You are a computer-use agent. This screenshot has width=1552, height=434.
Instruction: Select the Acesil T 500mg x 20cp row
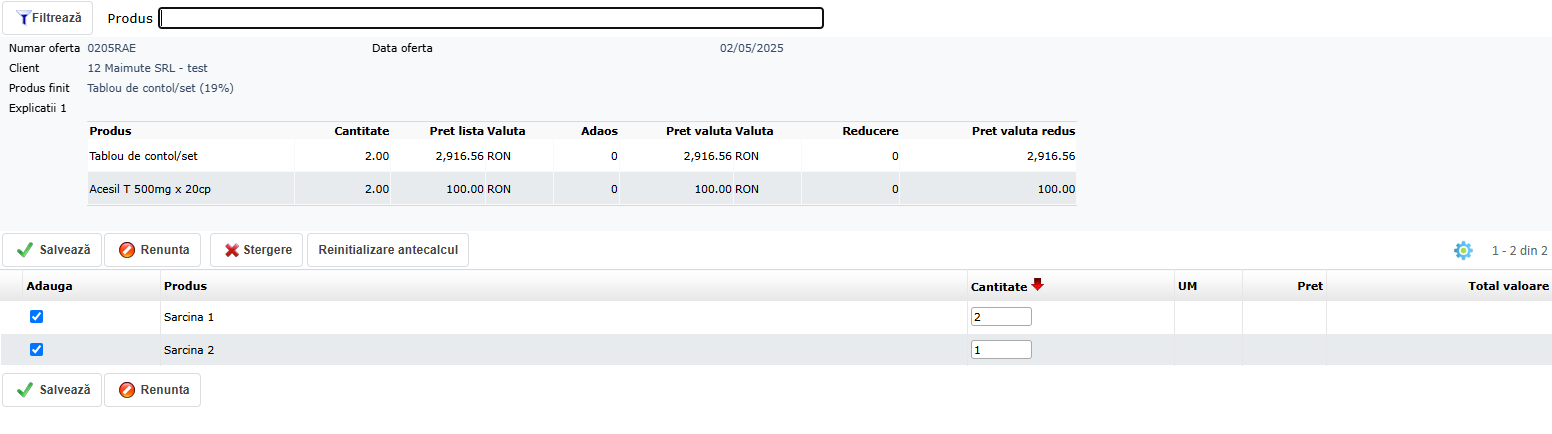(x=150, y=189)
